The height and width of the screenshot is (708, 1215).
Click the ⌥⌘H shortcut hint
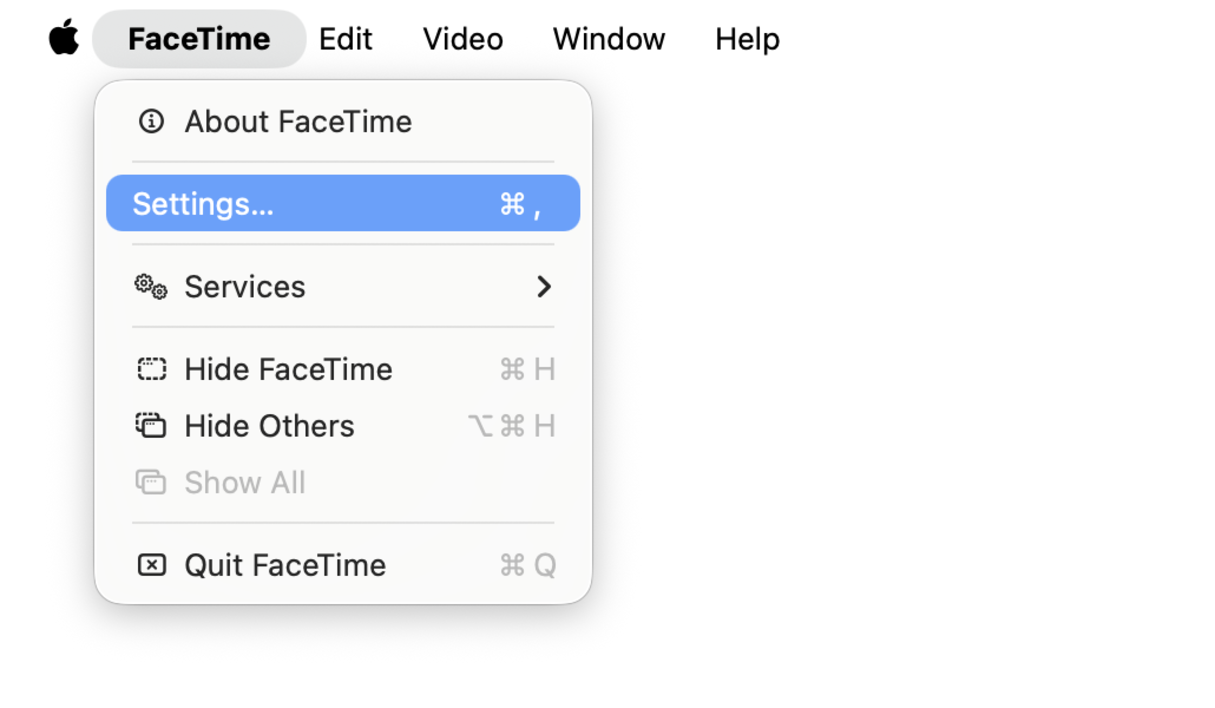(x=512, y=426)
